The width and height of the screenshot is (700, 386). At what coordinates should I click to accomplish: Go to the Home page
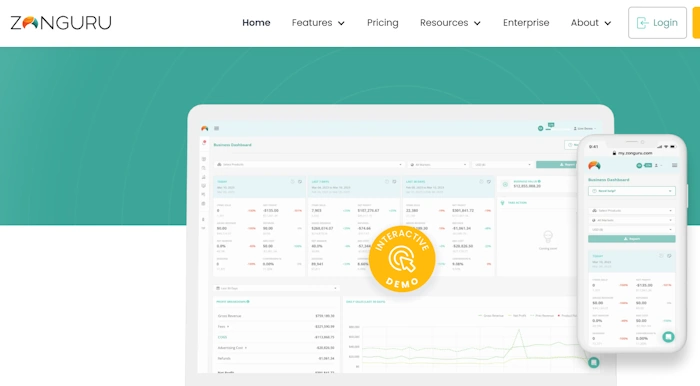(256, 23)
